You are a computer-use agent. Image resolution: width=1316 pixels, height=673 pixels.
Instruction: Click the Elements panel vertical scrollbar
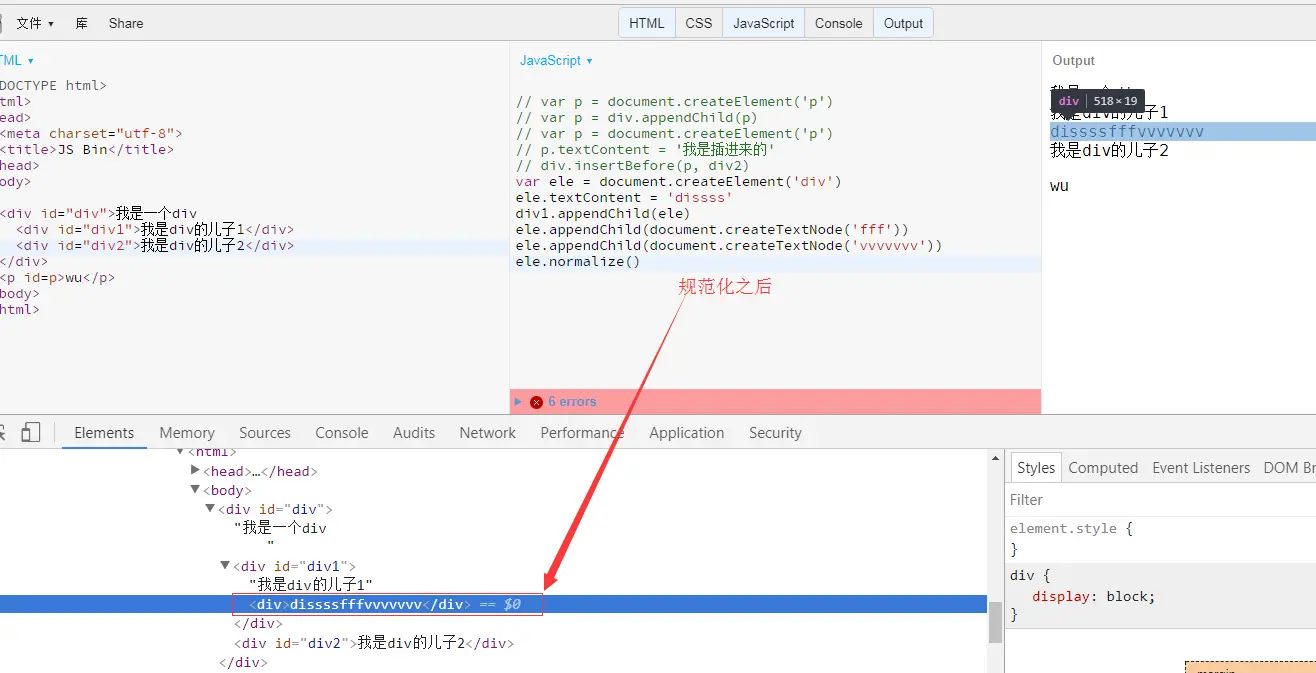coord(995,622)
